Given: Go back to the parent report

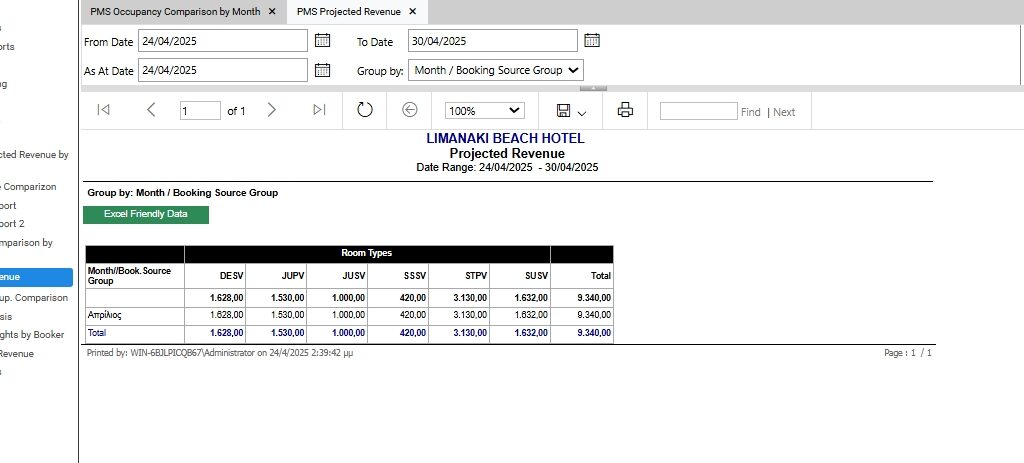Looking at the screenshot, I should [409, 110].
